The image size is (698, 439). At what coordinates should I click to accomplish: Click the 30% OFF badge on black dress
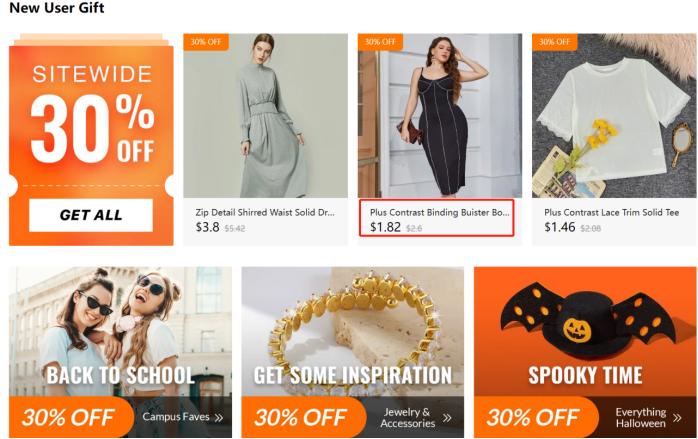point(380,42)
